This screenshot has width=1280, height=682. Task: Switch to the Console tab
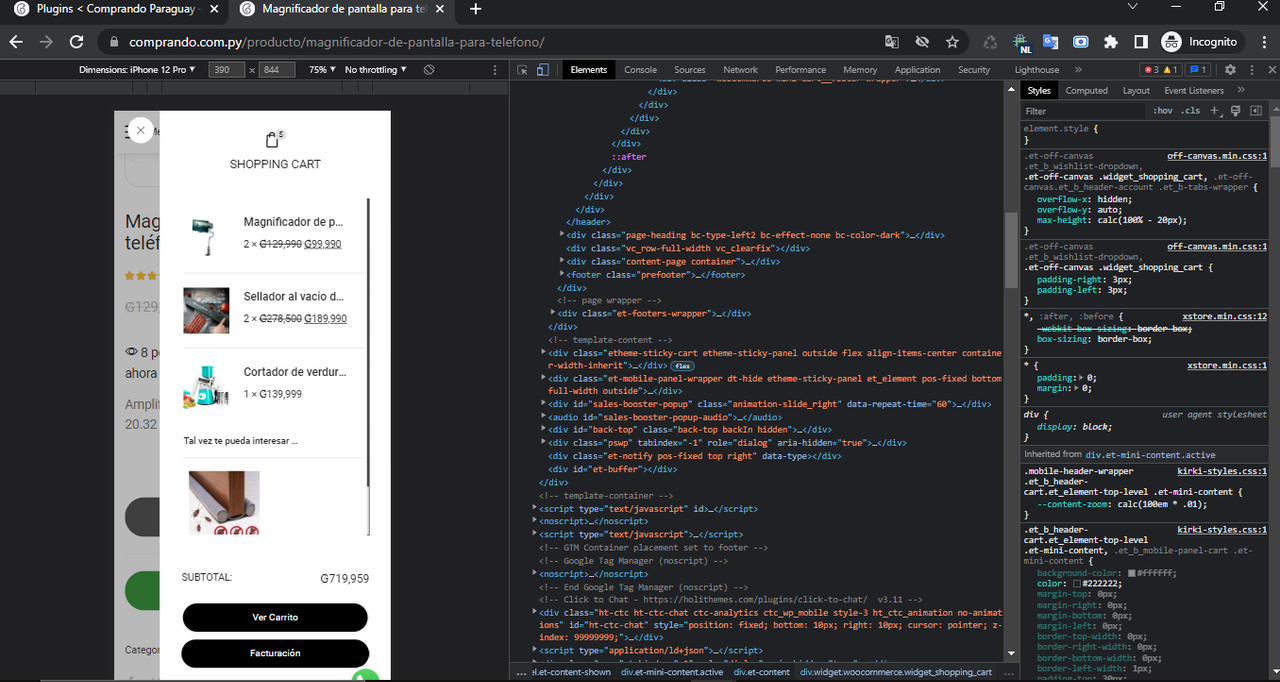pyautogui.click(x=640, y=70)
